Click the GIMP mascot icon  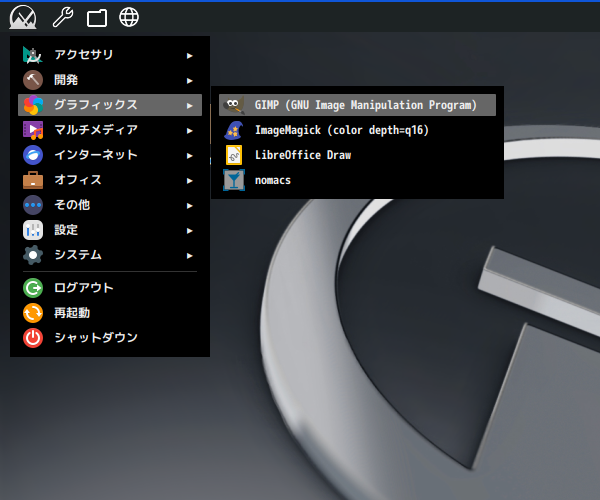point(233,104)
